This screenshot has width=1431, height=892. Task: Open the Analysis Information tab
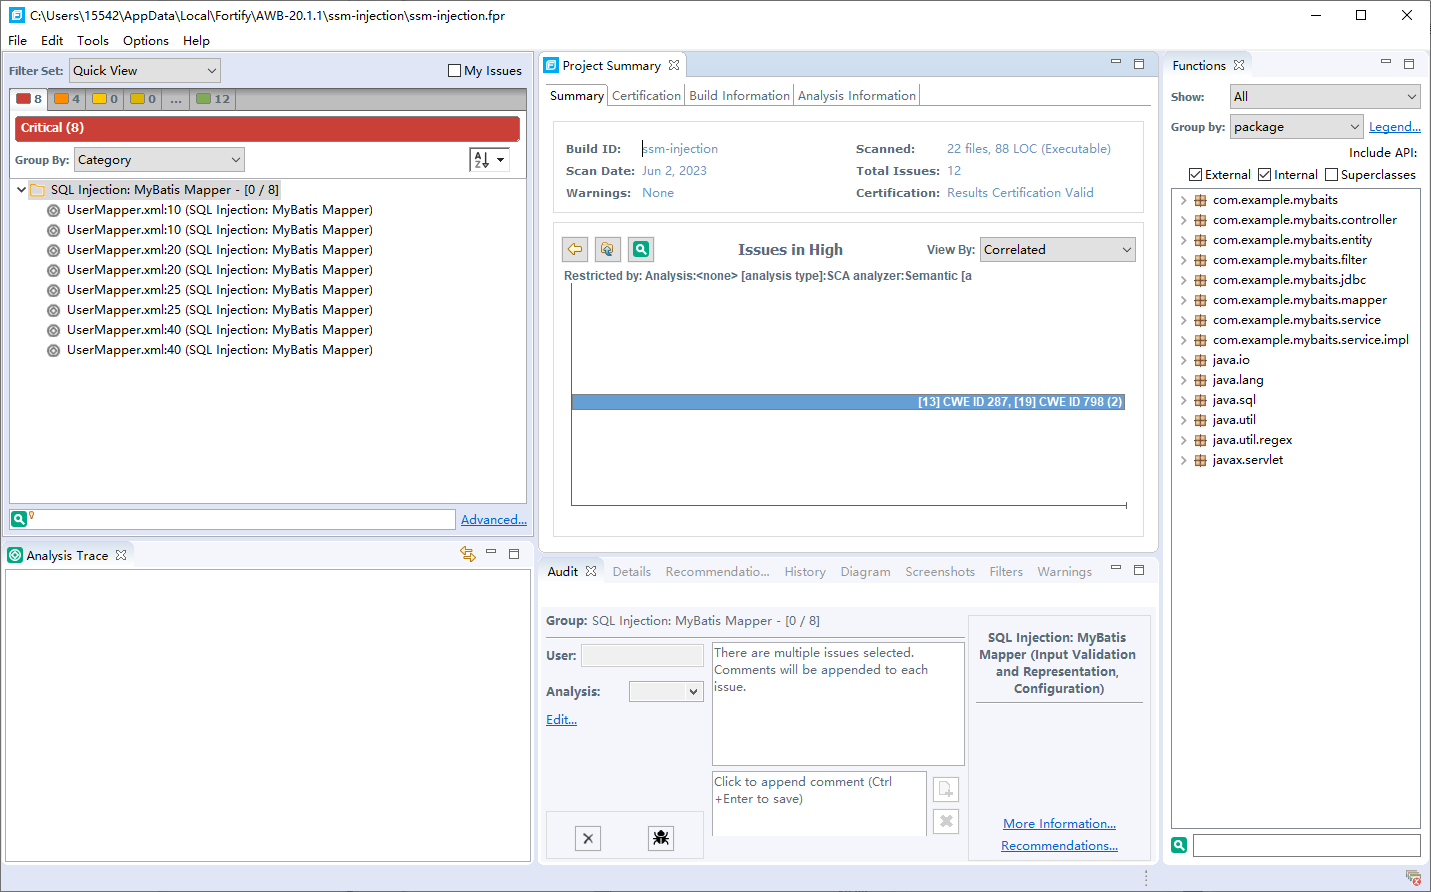click(857, 96)
